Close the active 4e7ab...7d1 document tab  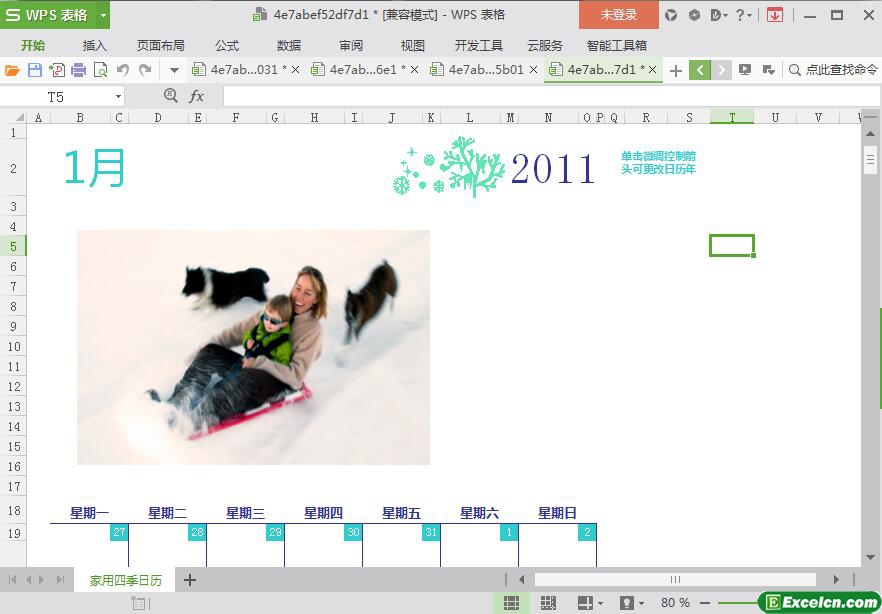tap(652, 70)
